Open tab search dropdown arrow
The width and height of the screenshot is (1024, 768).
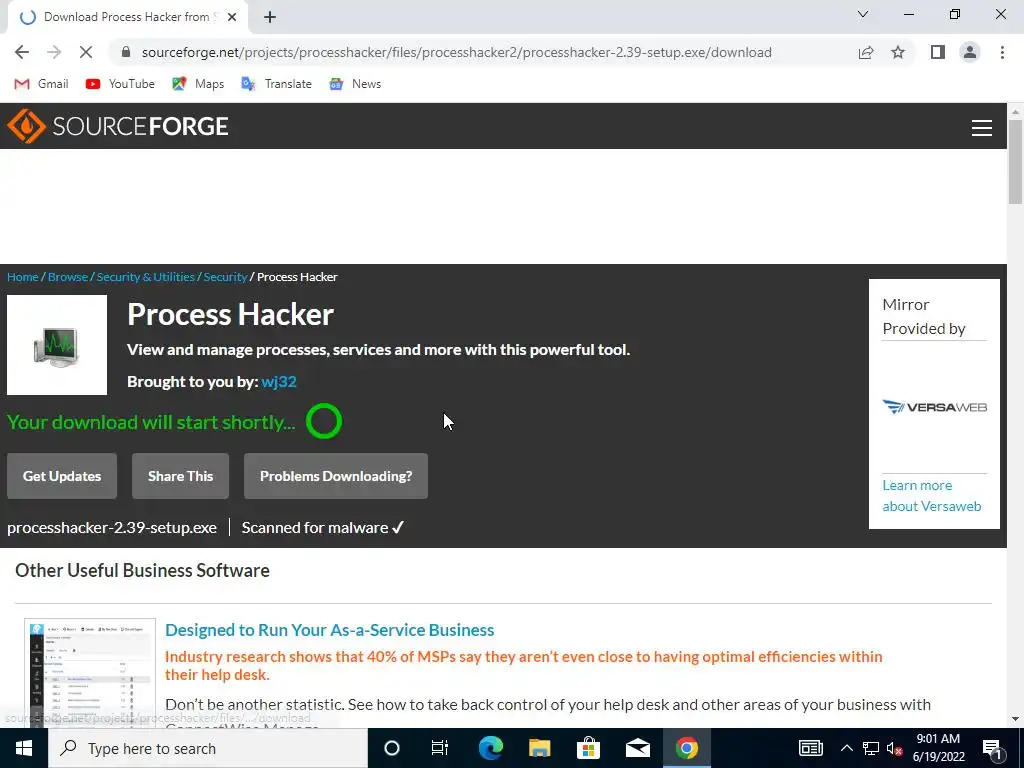click(863, 14)
